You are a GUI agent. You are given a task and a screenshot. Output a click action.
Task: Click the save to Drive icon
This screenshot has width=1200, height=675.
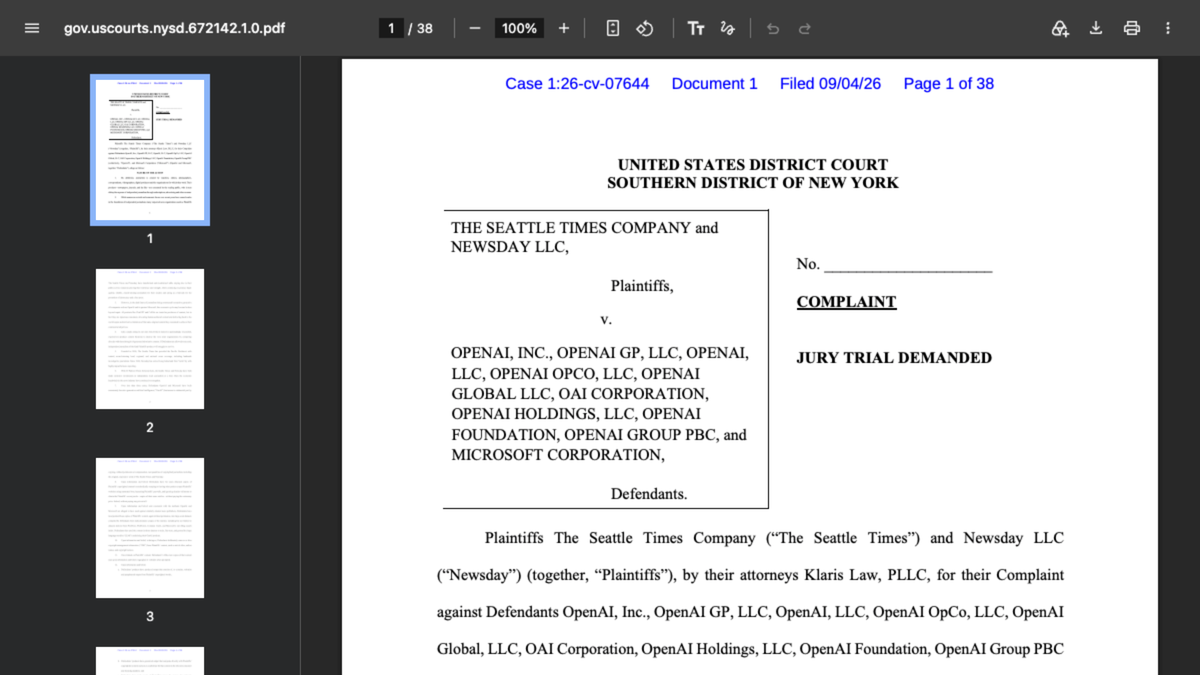[x=1060, y=28]
